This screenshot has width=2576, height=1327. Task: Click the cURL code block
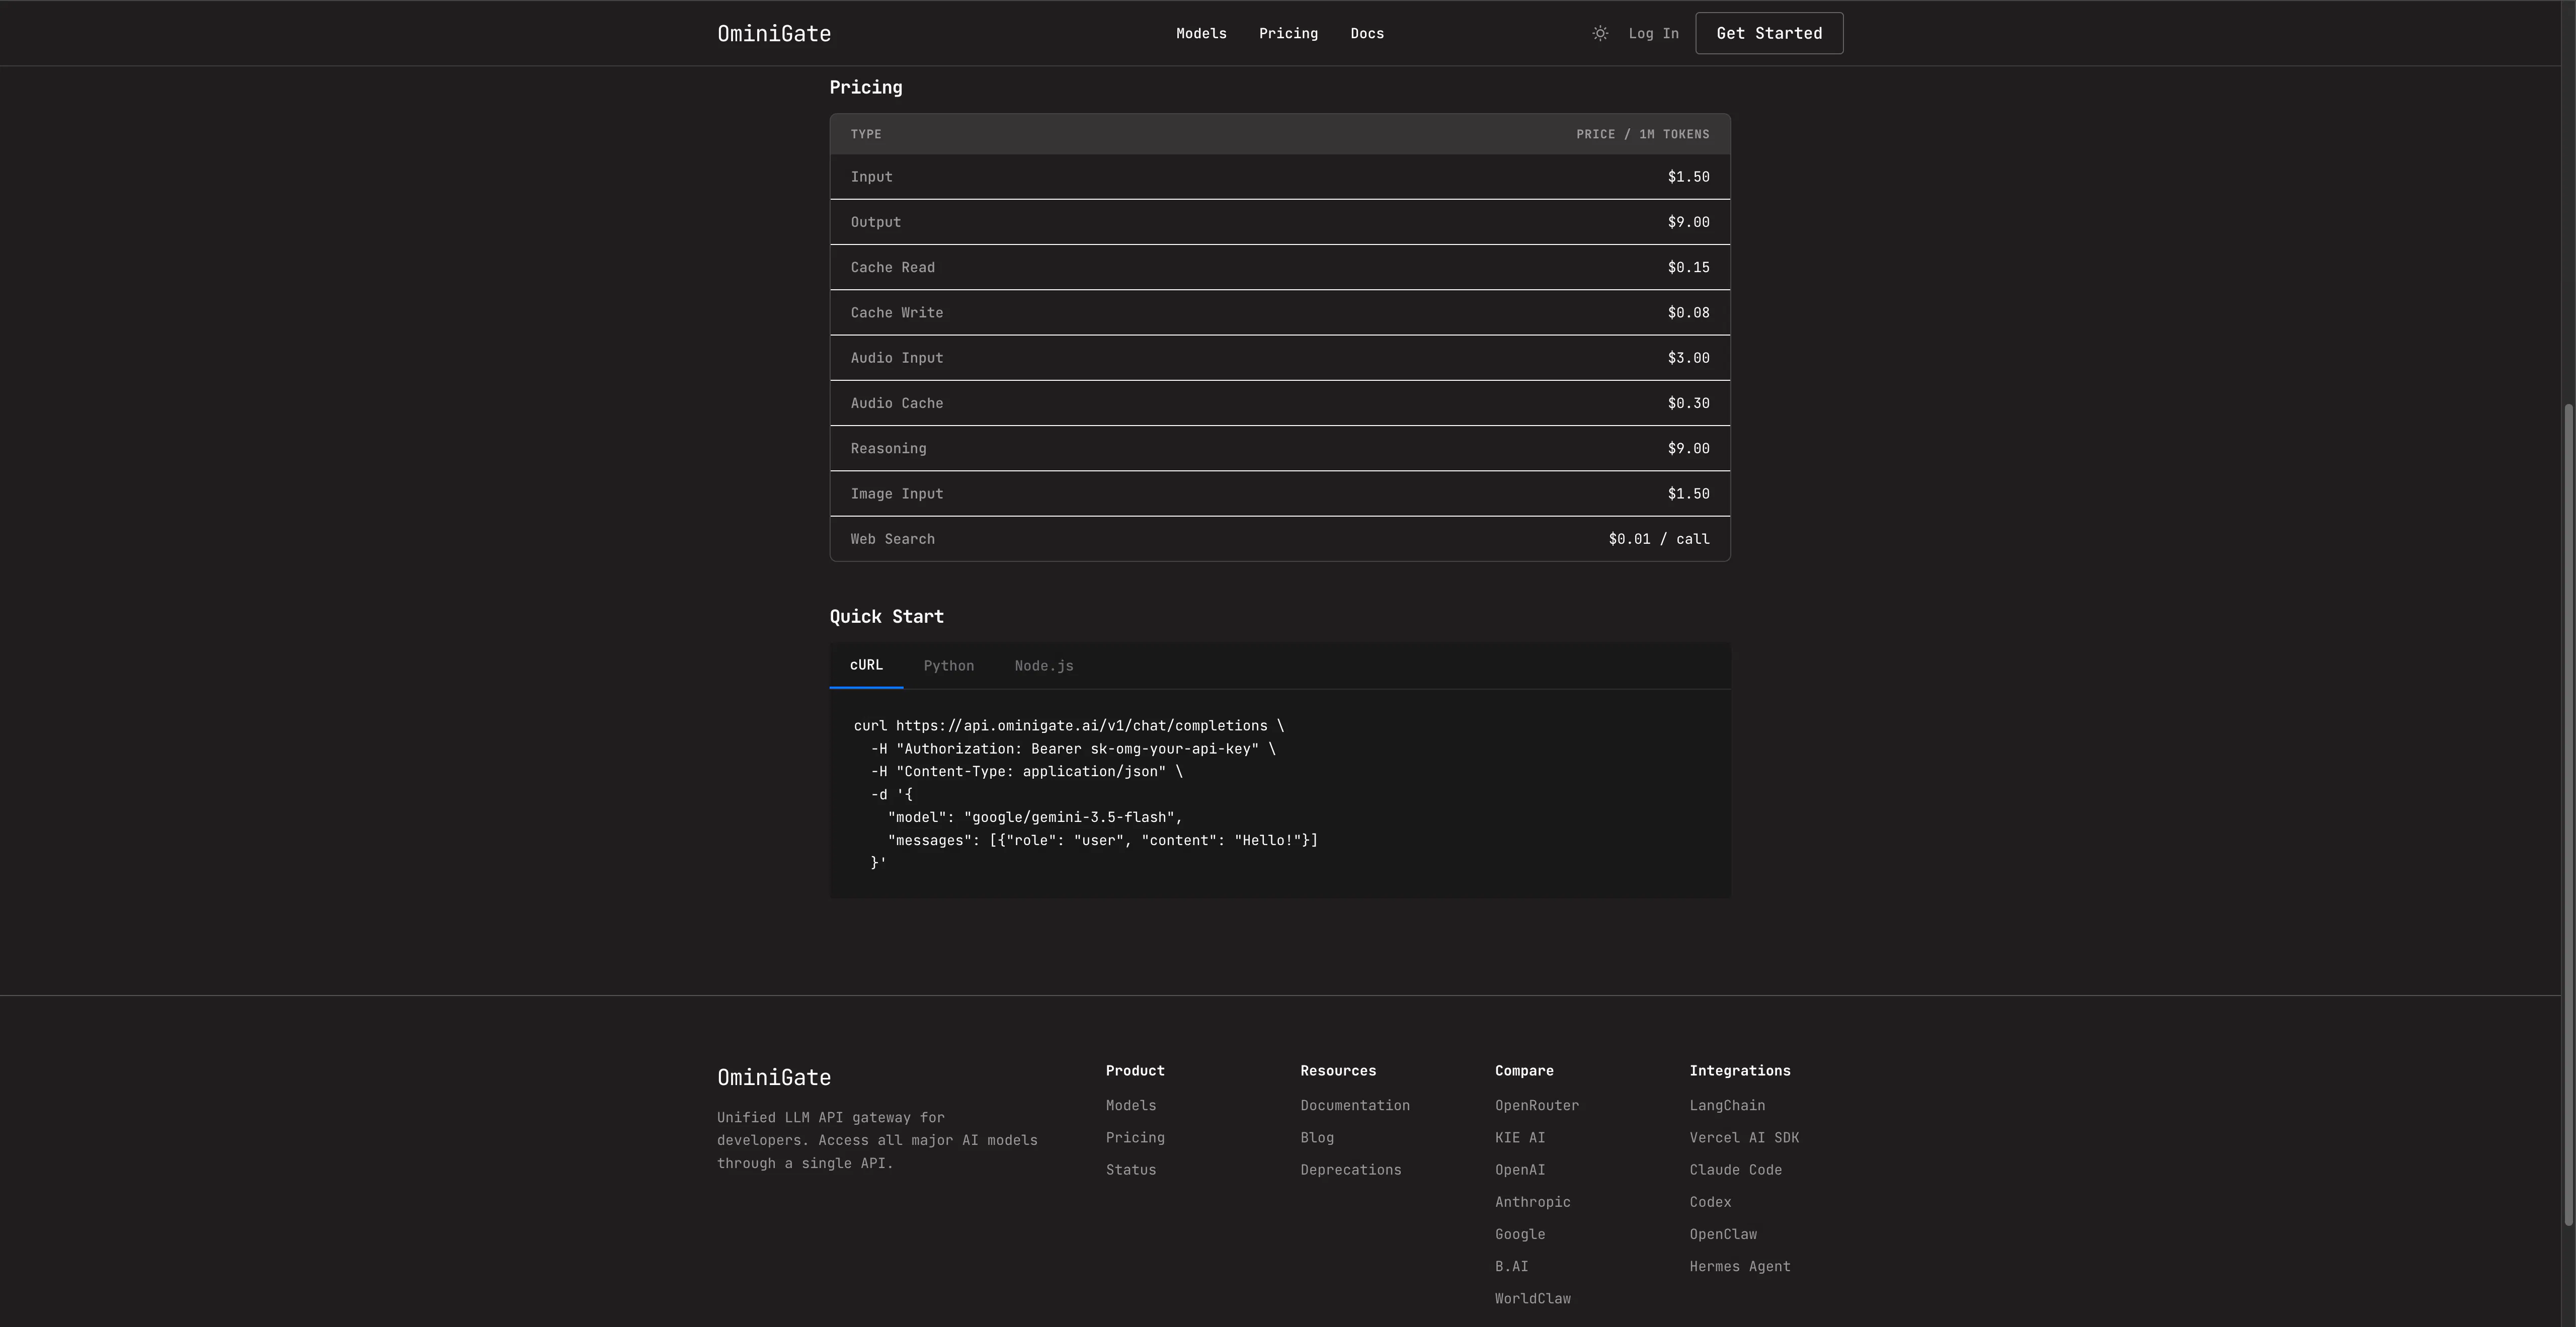(x=1280, y=794)
